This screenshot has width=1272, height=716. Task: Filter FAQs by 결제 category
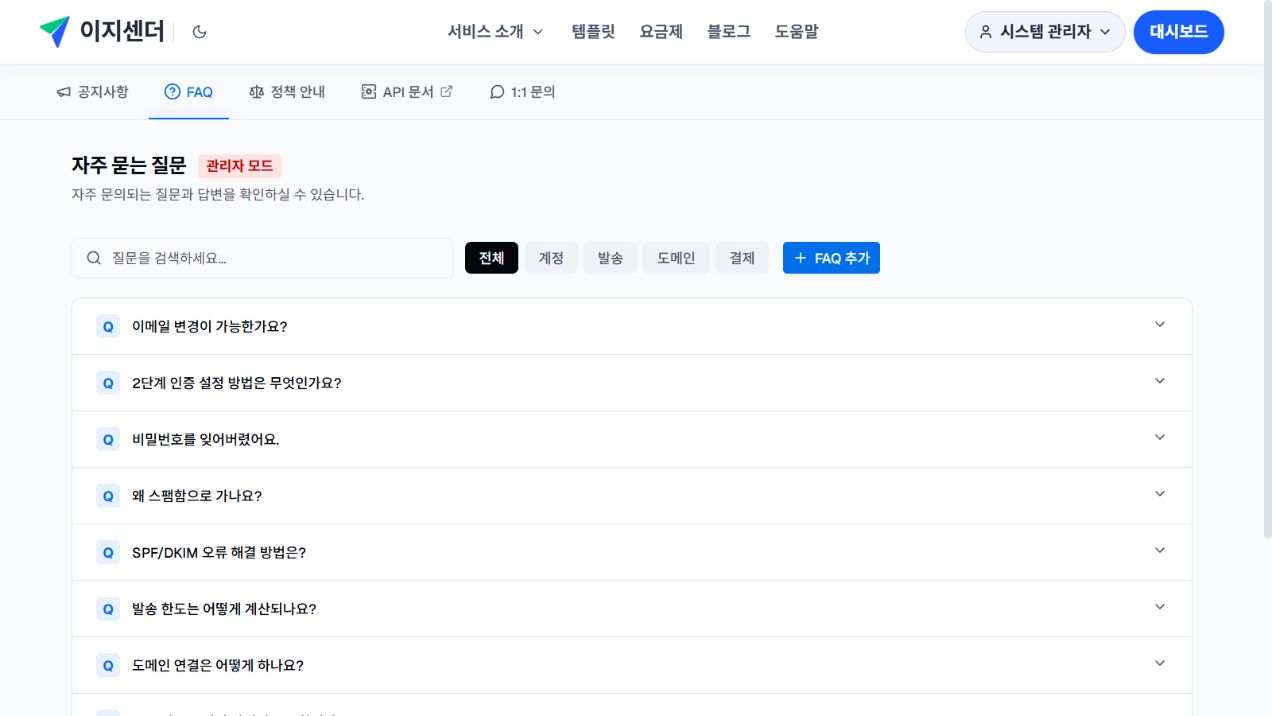coord(742,258)
